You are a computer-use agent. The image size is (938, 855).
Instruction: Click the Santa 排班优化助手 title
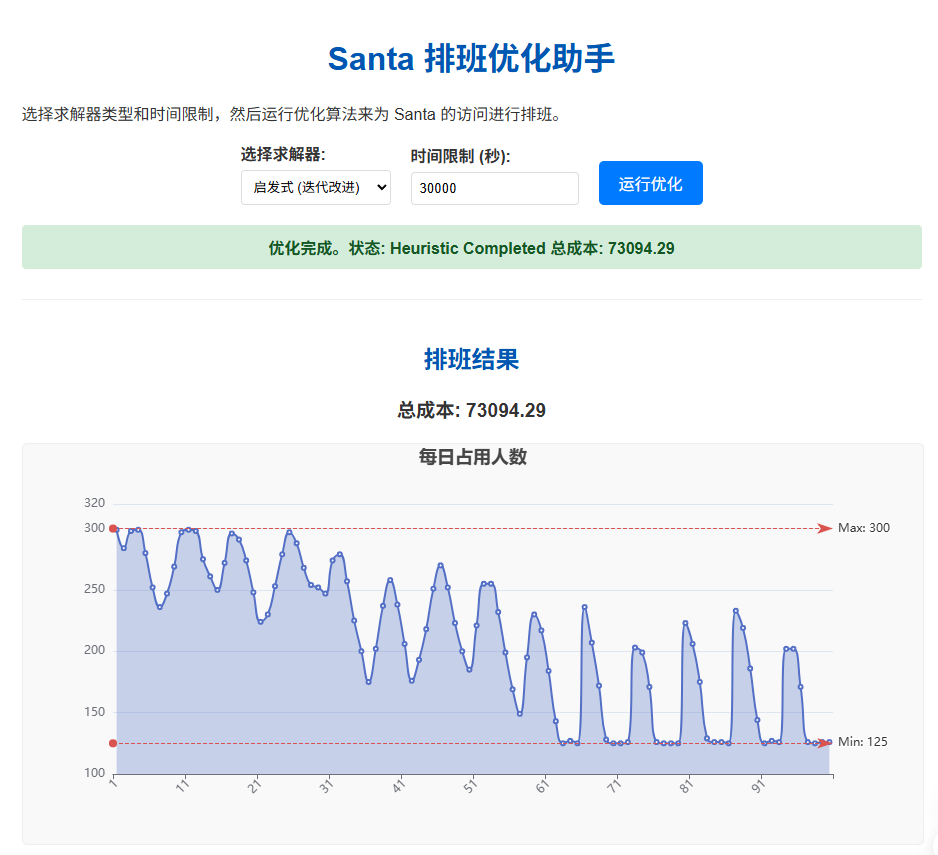click(x=471, y=59)
